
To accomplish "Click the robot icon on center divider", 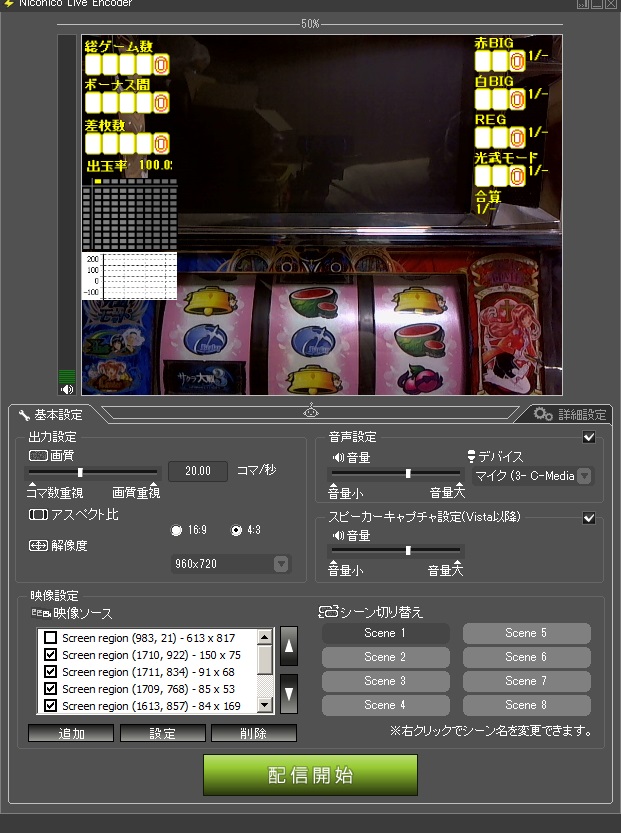I will click(x=311, y=410).
